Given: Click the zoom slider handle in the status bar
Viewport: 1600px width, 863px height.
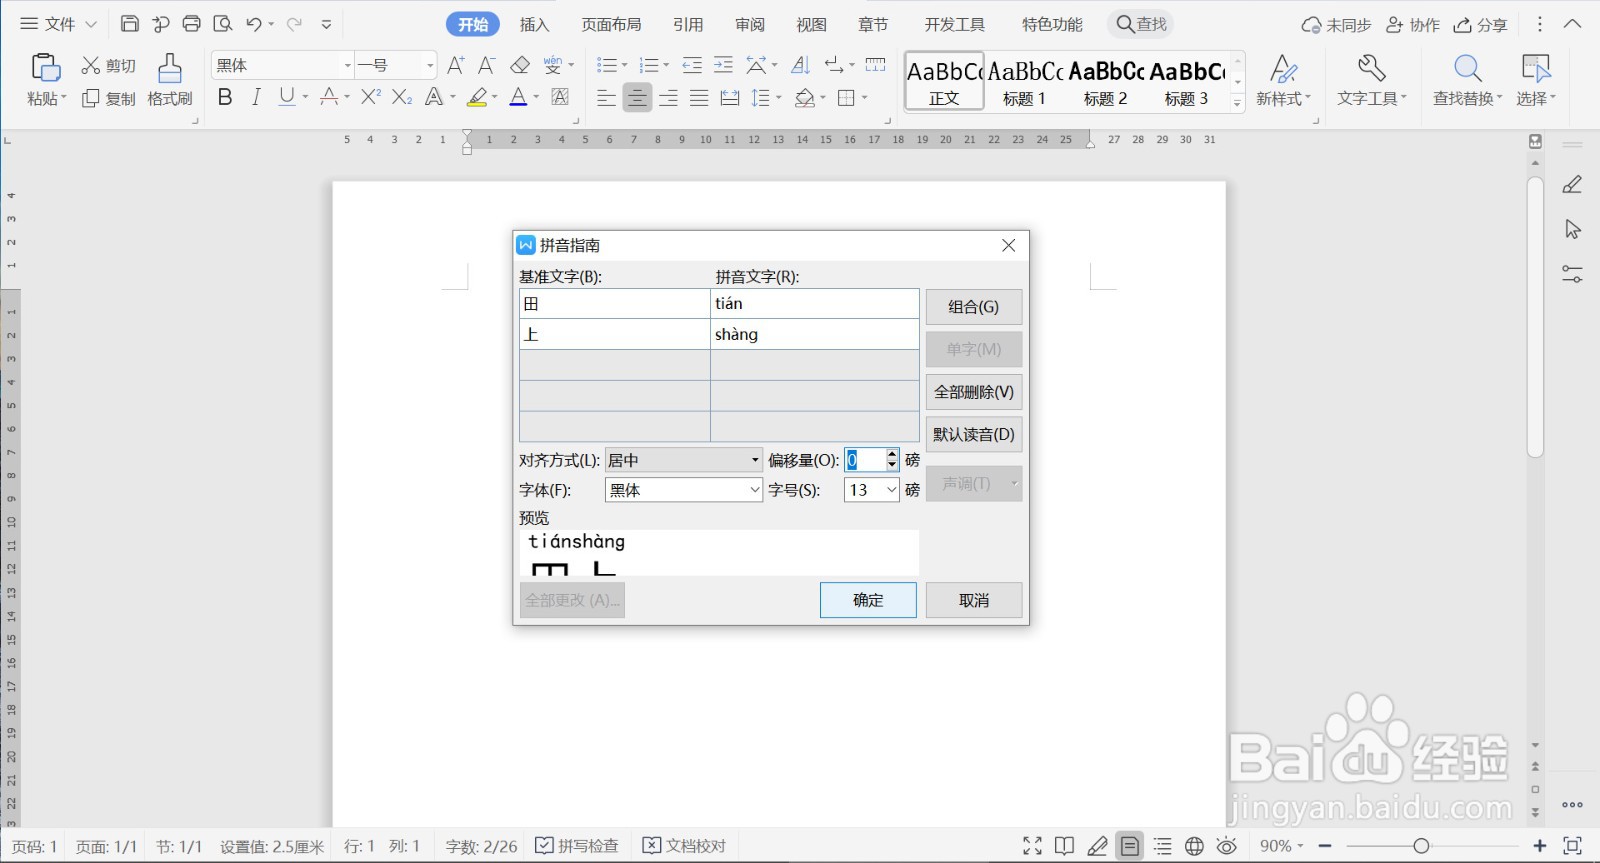Looking at the screenshot, I should coord(1421,846).
